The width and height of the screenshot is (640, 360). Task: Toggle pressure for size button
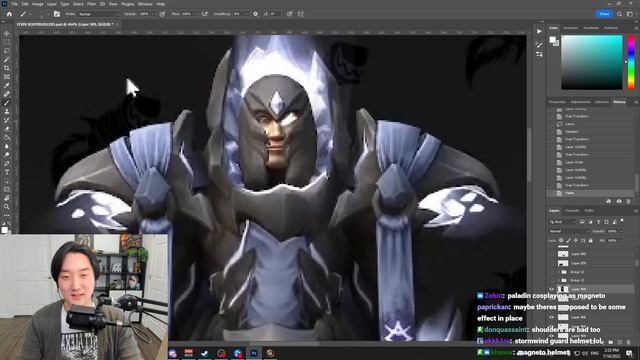point(289,14)
